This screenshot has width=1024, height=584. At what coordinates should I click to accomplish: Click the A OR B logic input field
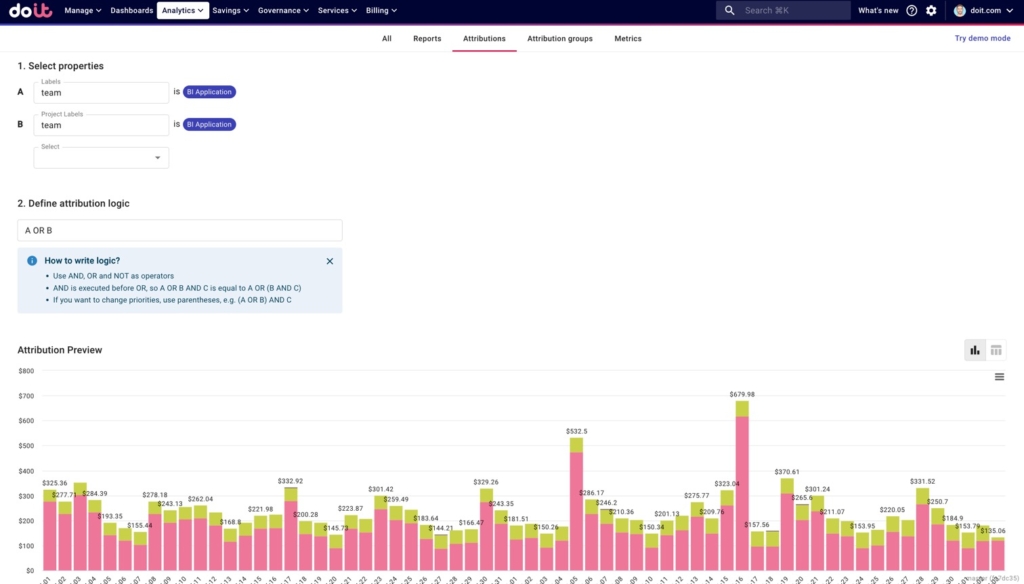click(x=180, y=230)
